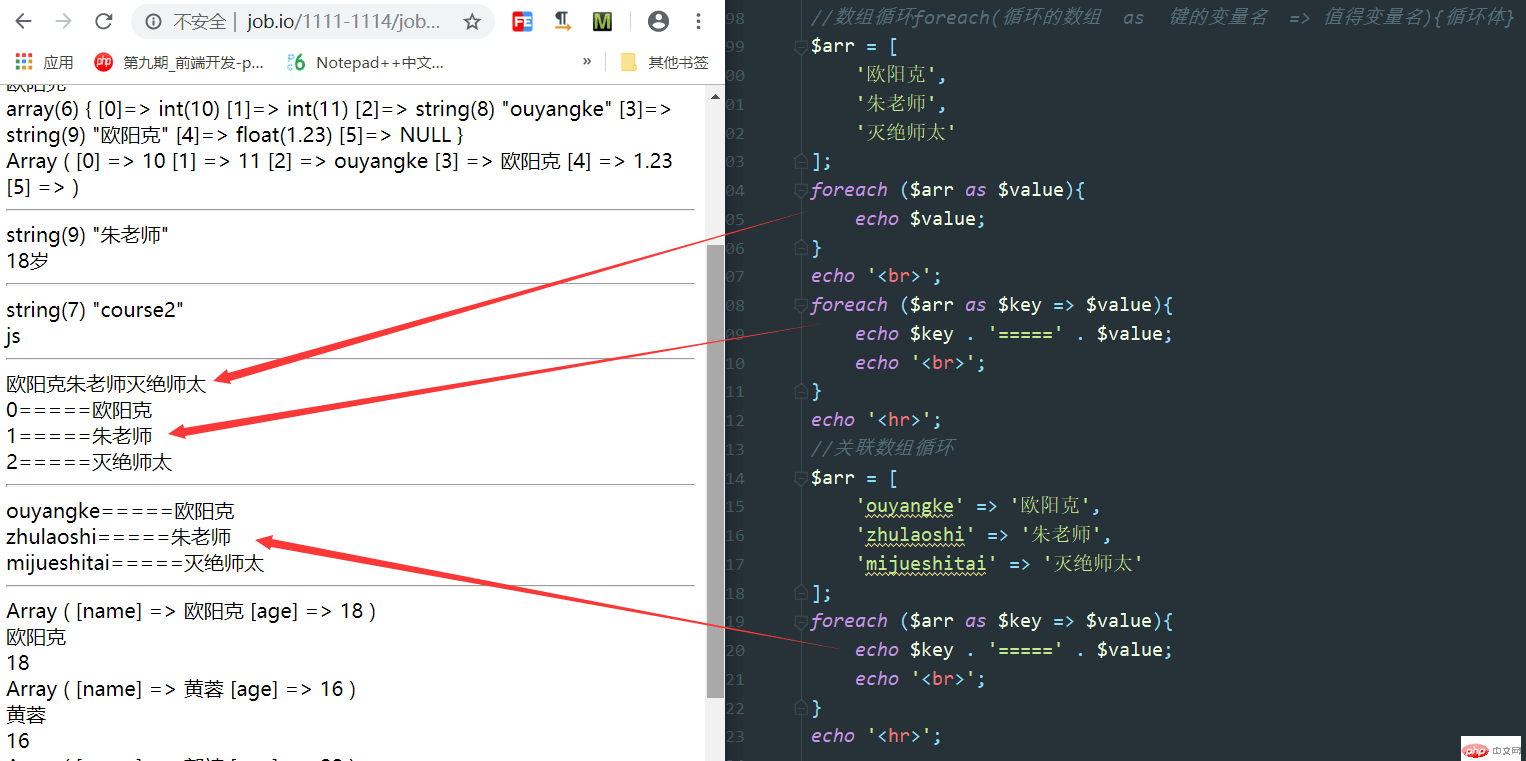Image resolution: width=1526 pixels, height=761 pixels.
Task: Reload the job.io page
Action: click(x=103, y=21)
